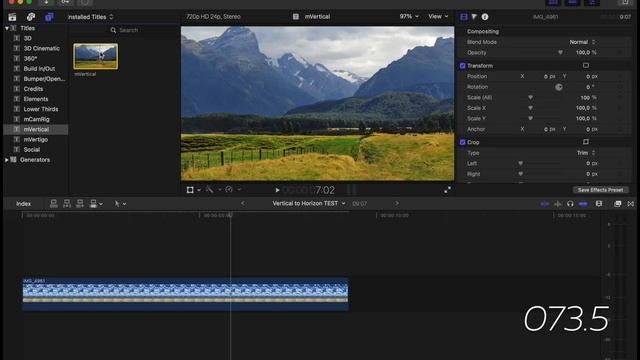Image resolution: width=640 pixels, height=360 pixels.
Task: Open the Effects browser icon
Action: [618, 203]
